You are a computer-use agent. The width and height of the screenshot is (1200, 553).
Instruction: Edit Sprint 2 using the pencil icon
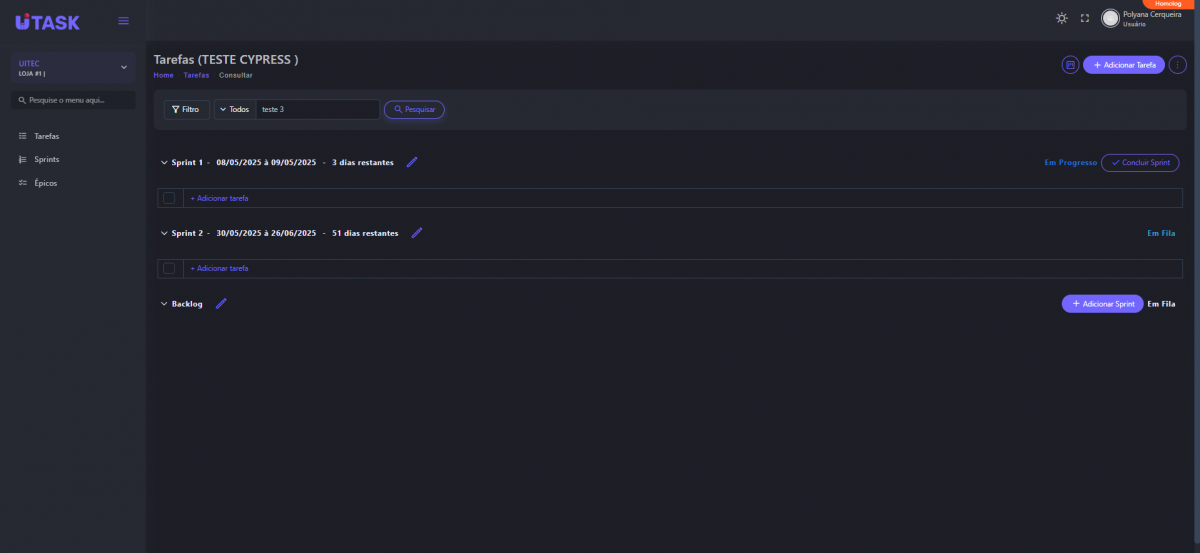click(417, 233)
